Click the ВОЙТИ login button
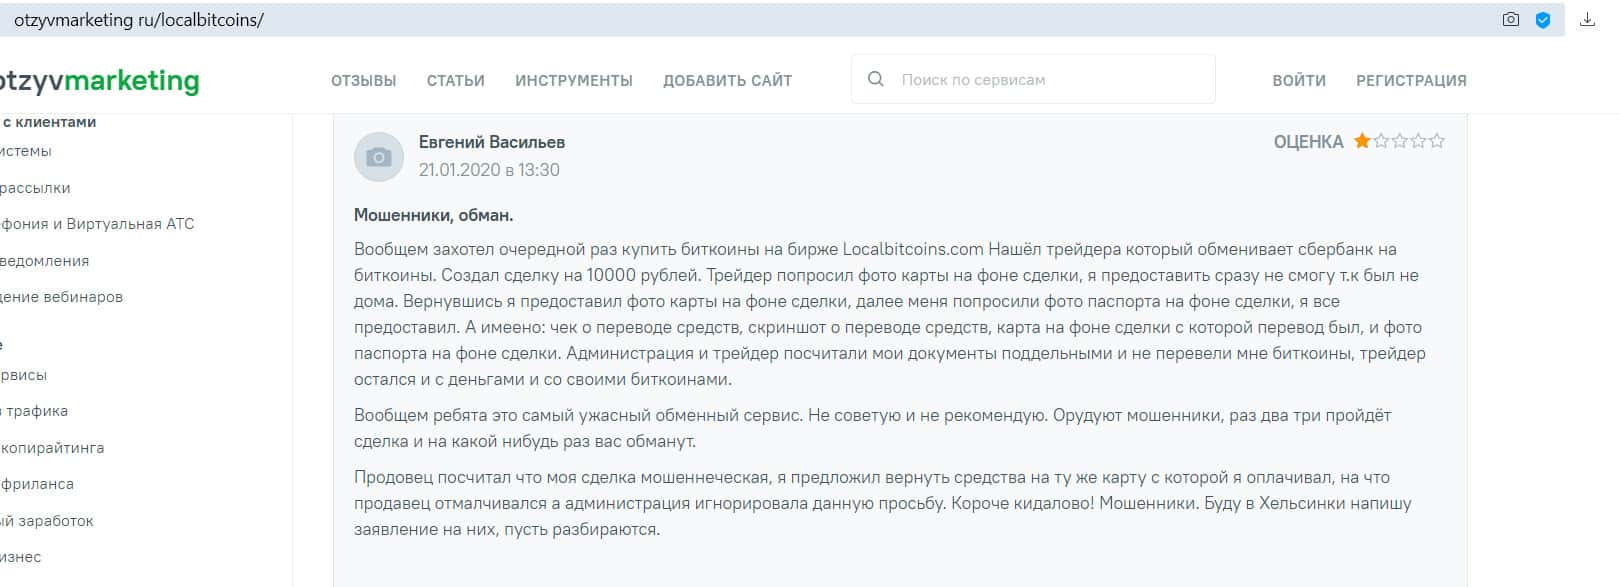Viewport: 1620px width, 587px height. point(1299,81)
